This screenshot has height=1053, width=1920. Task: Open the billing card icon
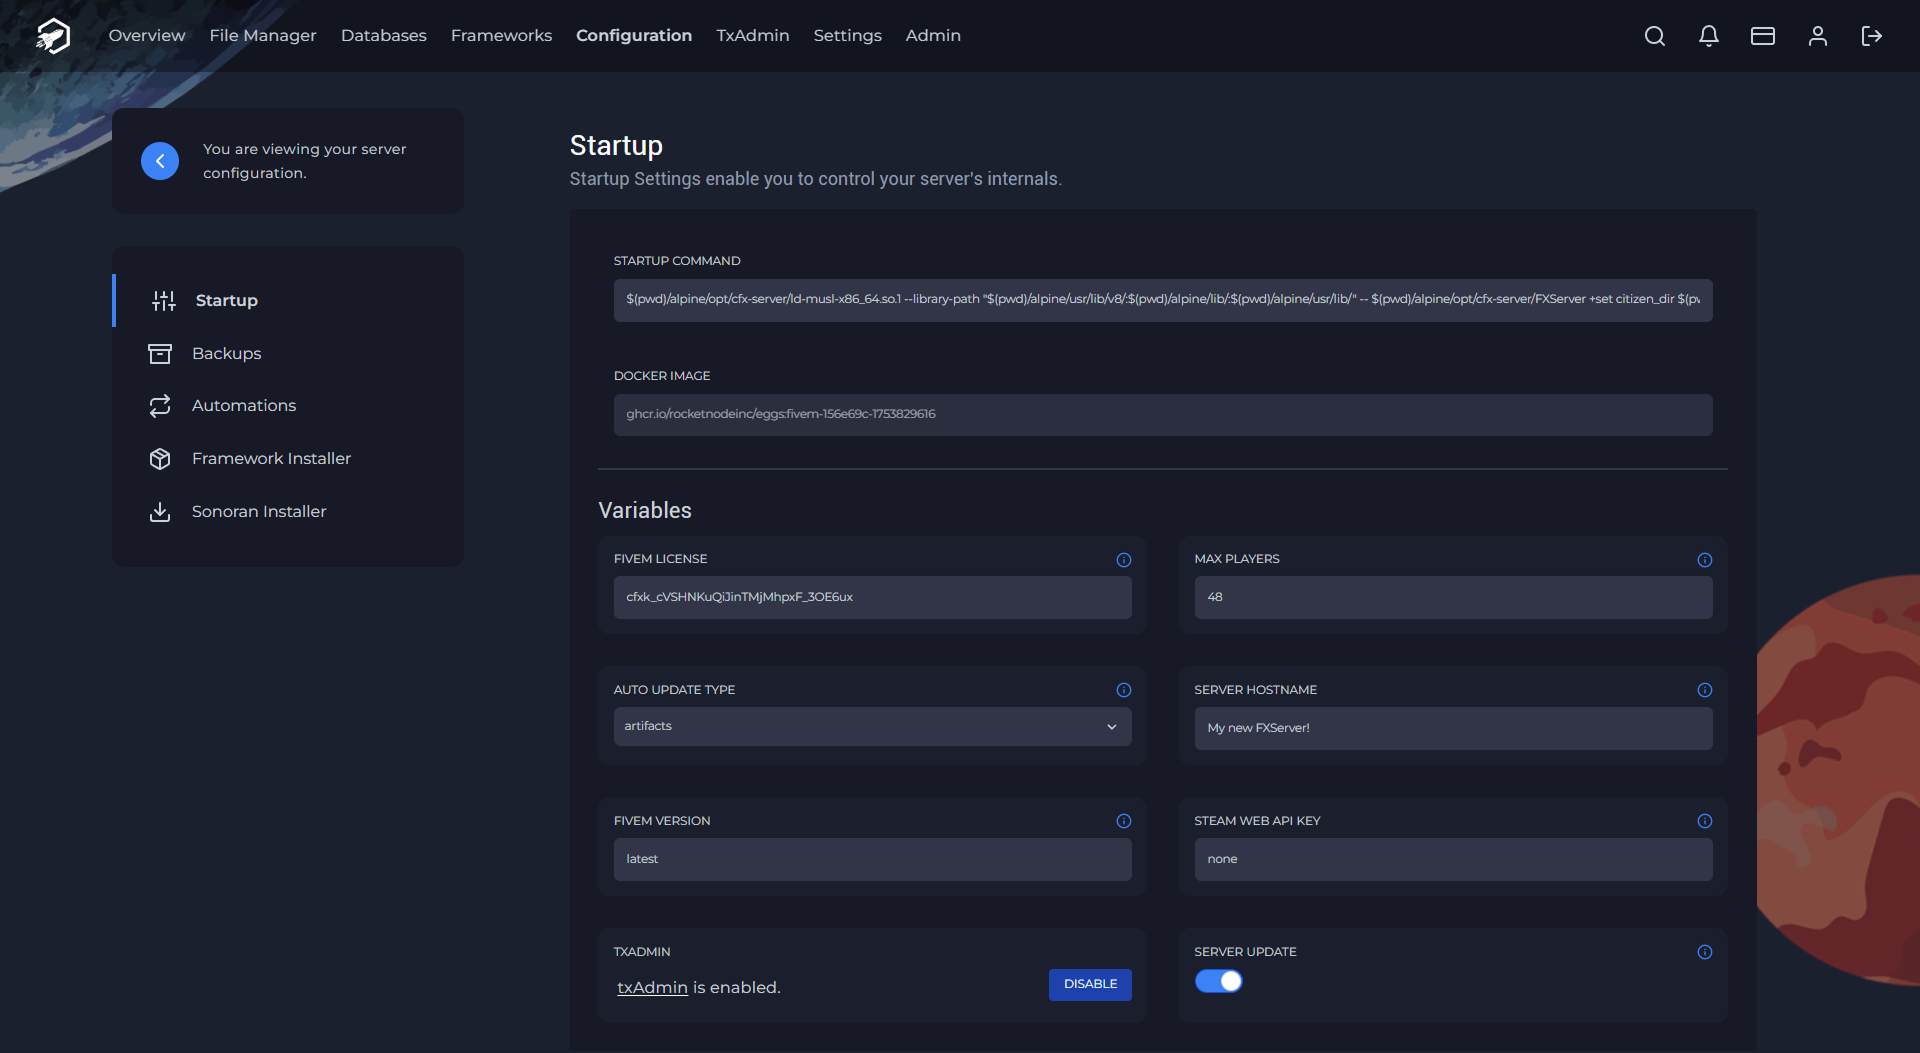coord(1763,36)
